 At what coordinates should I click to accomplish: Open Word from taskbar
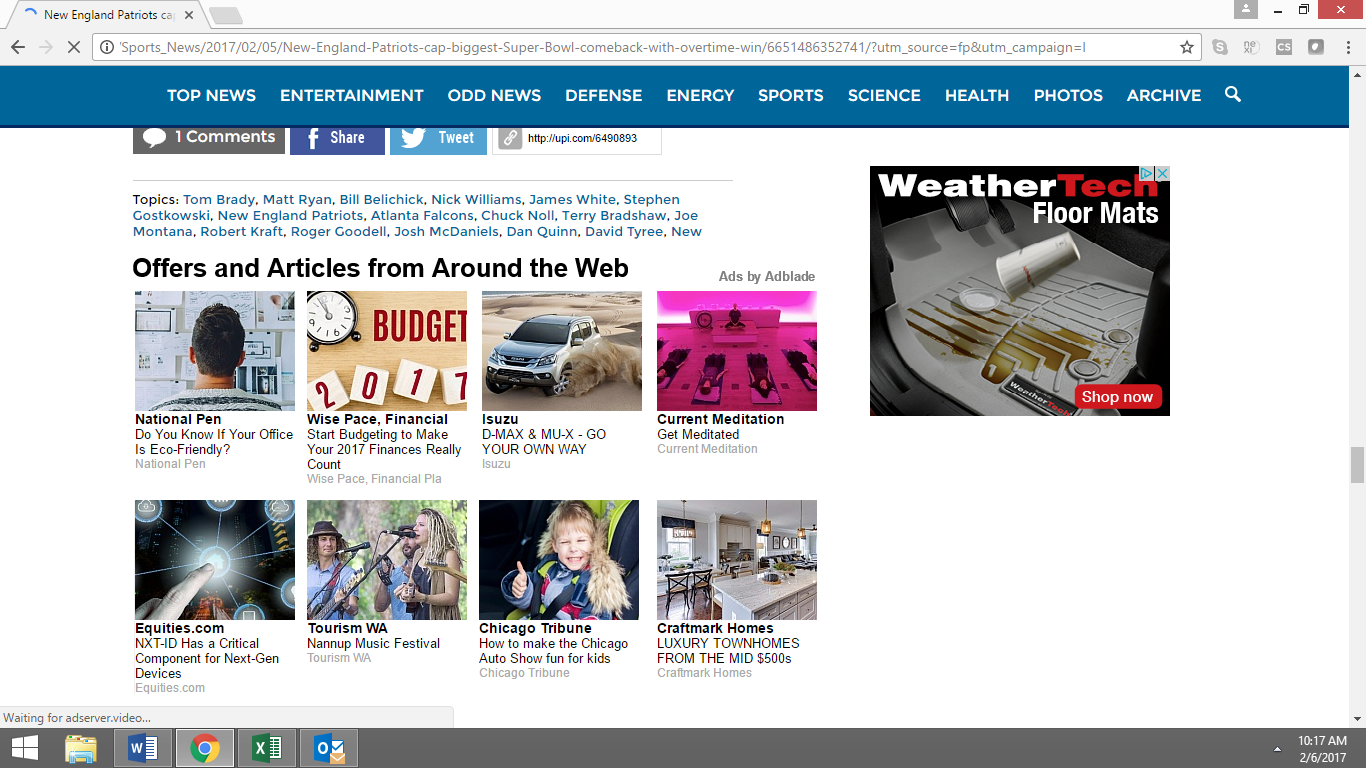(x=143, y=748)
